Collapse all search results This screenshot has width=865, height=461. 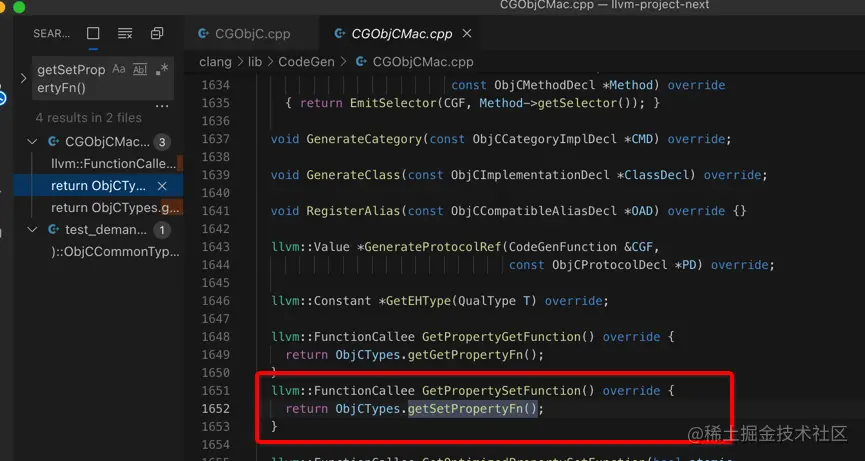[x=157, y=34]
